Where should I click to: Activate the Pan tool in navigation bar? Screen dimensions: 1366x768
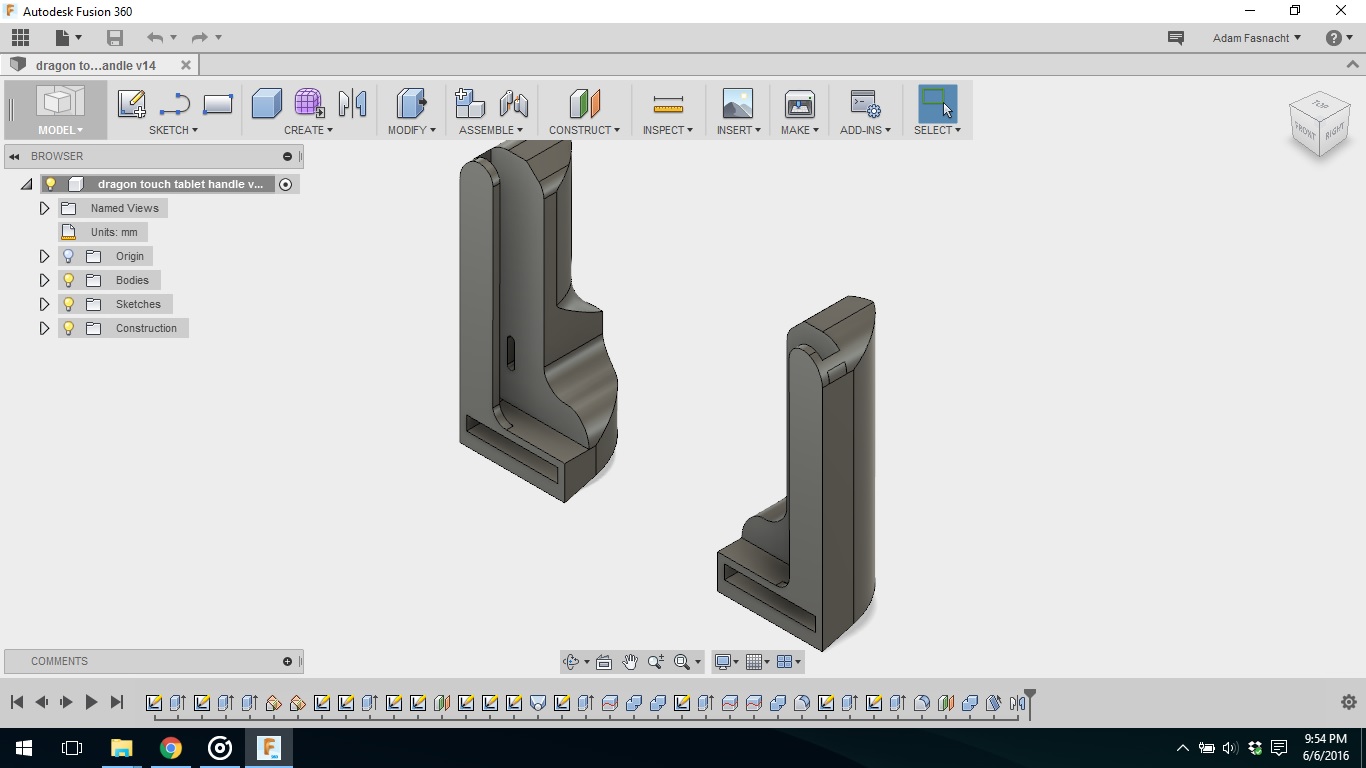630,661
